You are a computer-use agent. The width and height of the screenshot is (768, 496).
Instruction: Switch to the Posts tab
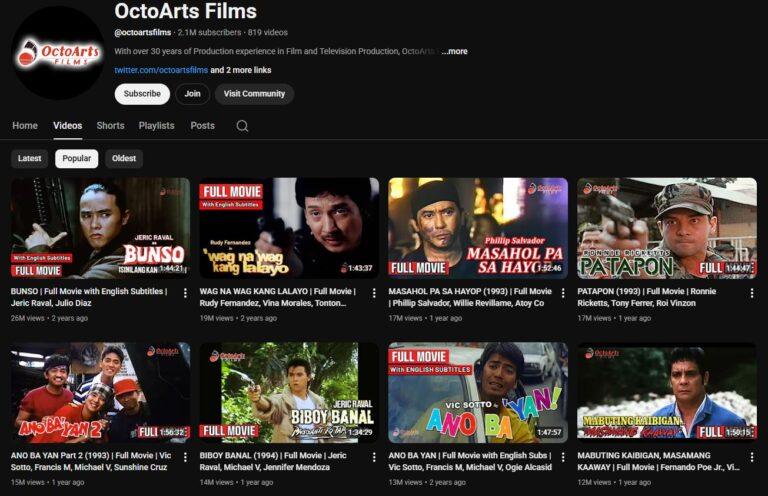pyautogui.click(x=202, y=126)
